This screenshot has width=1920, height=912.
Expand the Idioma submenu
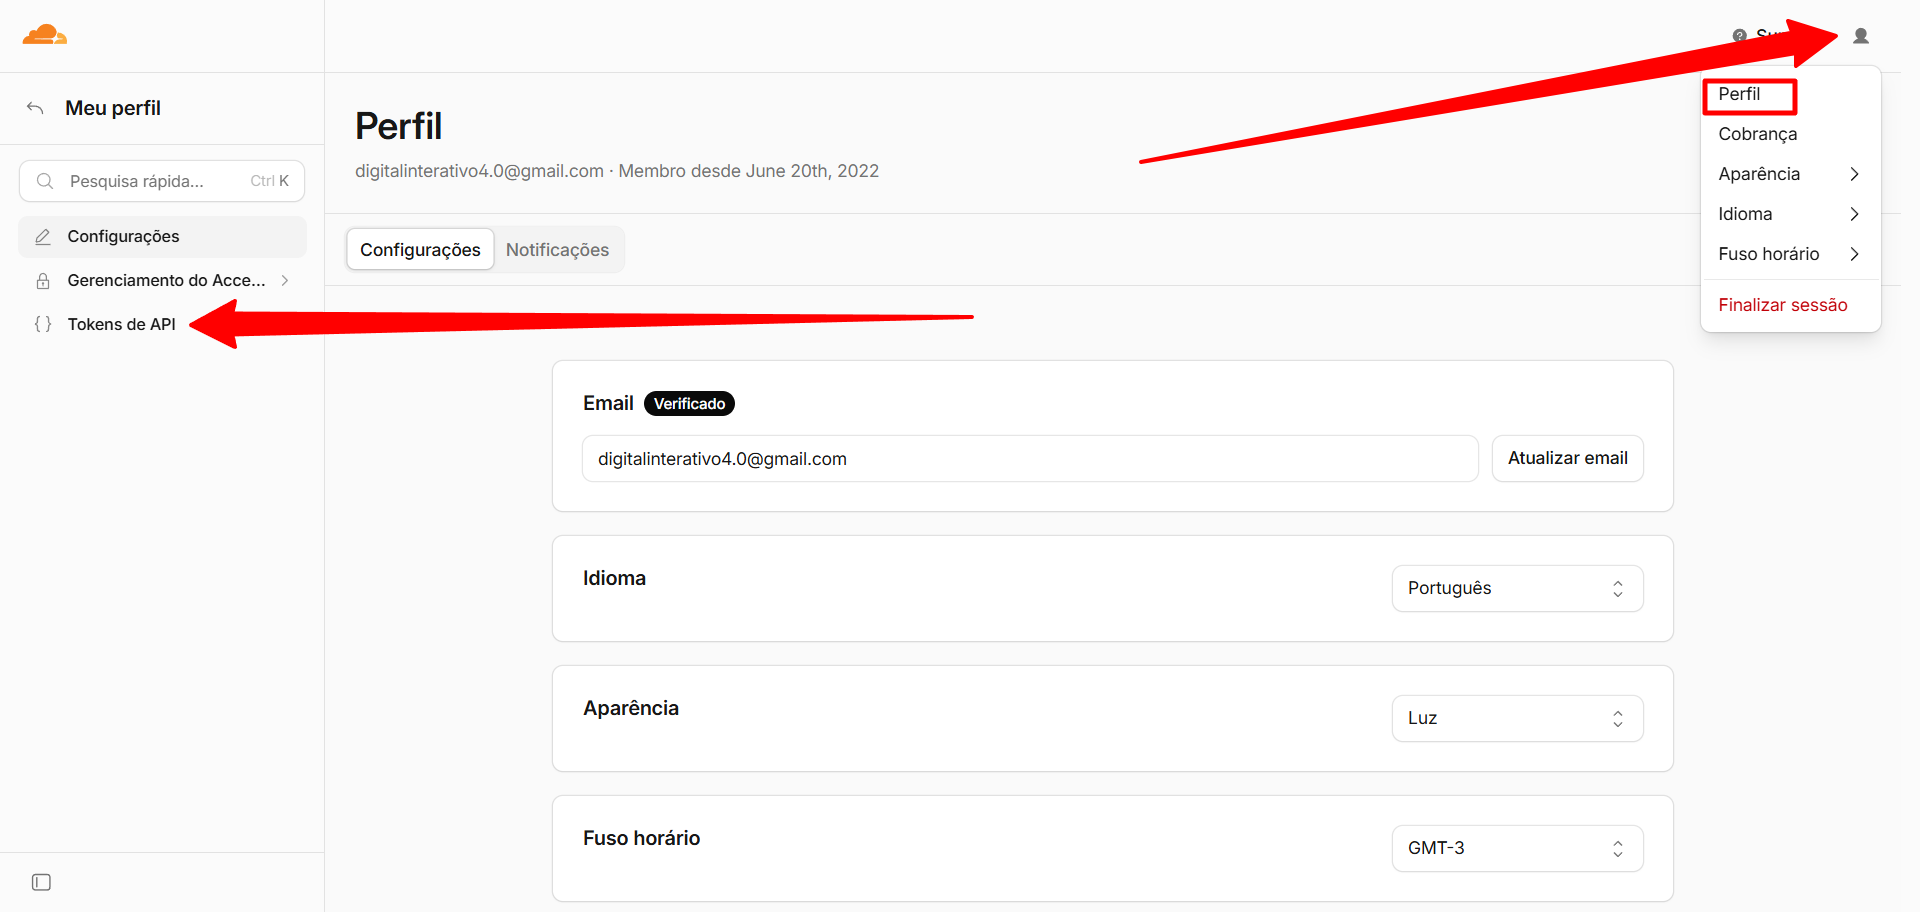pyautogui.click(x=1790, y=214)
